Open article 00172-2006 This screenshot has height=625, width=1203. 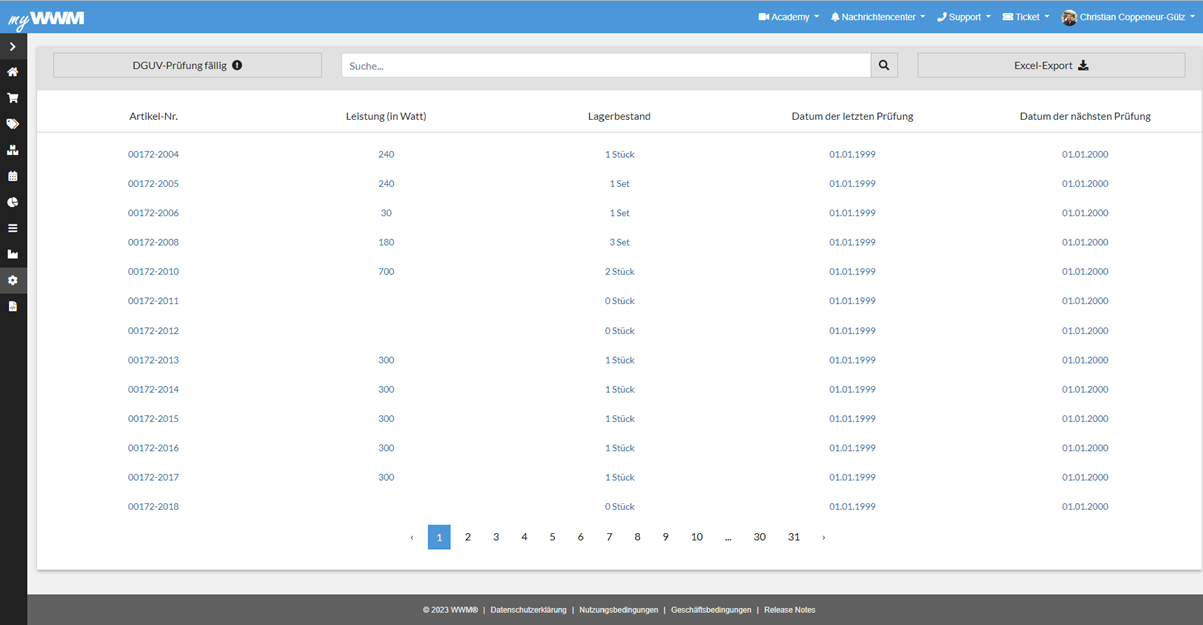coord(153,213)
